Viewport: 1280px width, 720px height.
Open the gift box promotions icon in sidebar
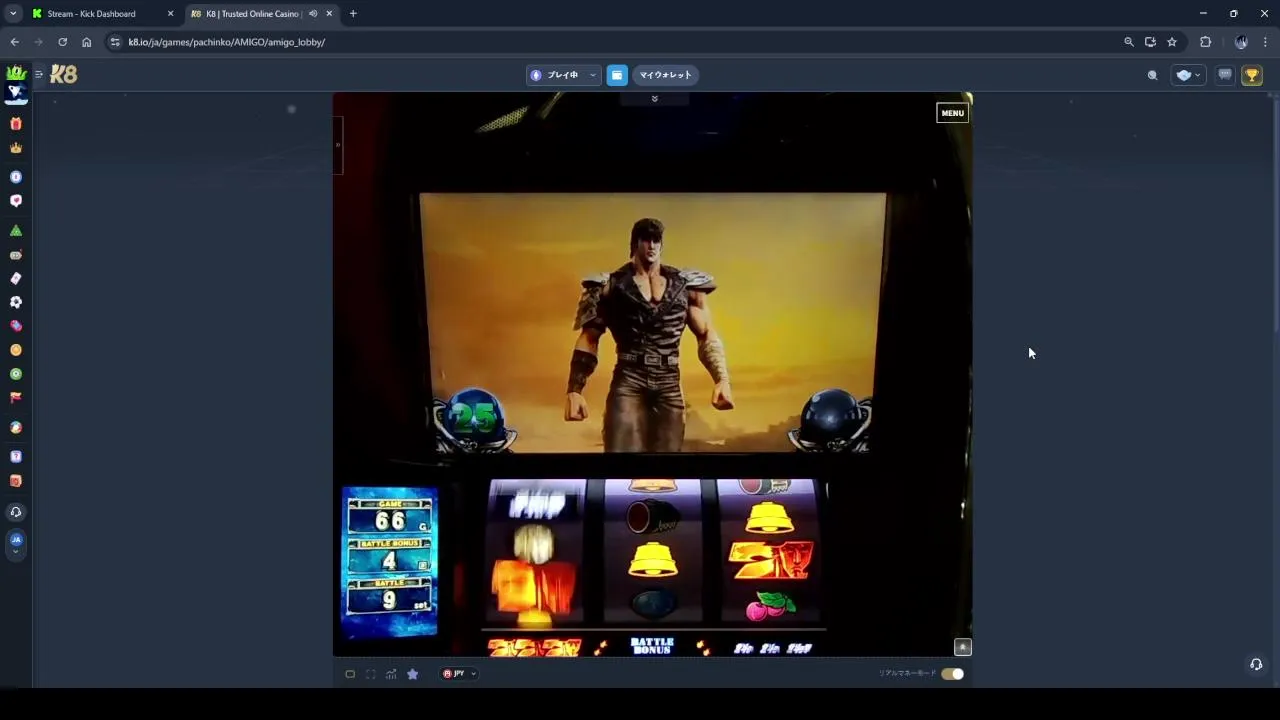(15, 124)
